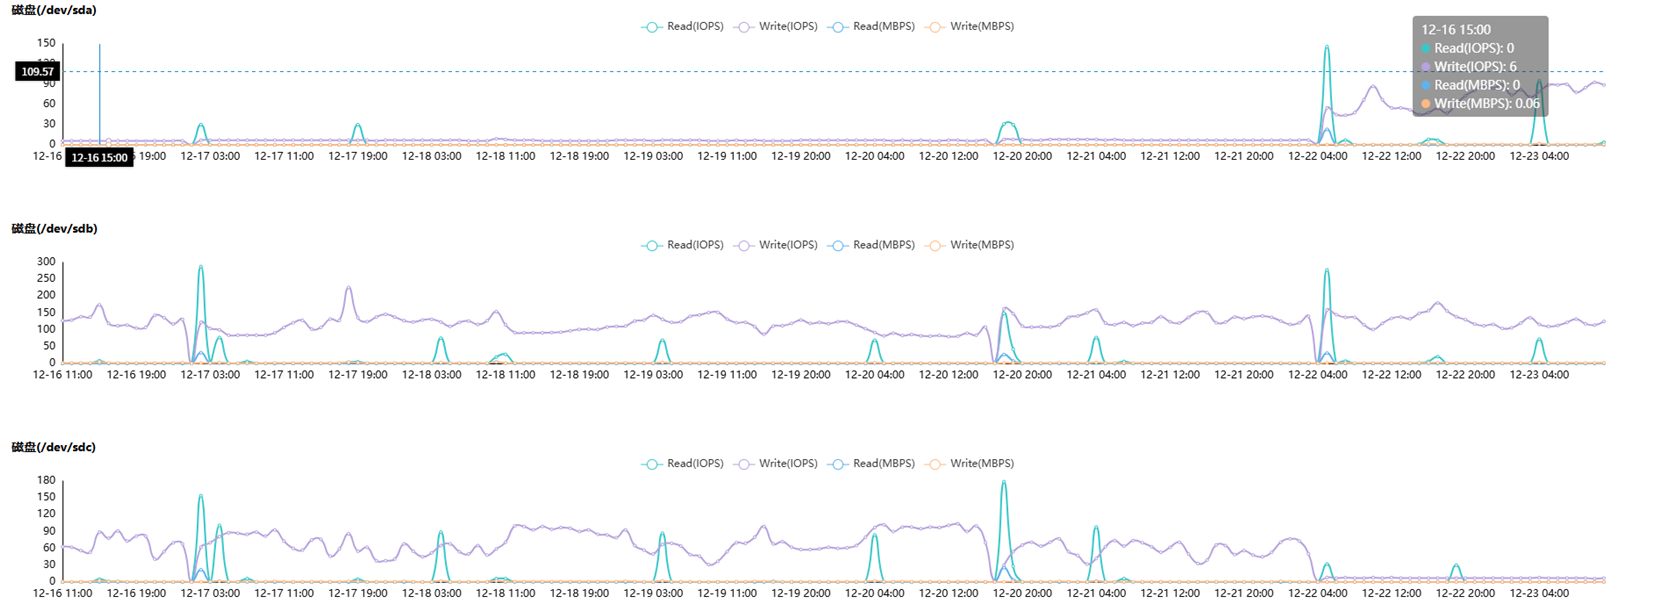The image size is (1656, 604).
Task: Toggle Read(IOPS) legend in /dev/sdc chart
Action: click(682, 464)
